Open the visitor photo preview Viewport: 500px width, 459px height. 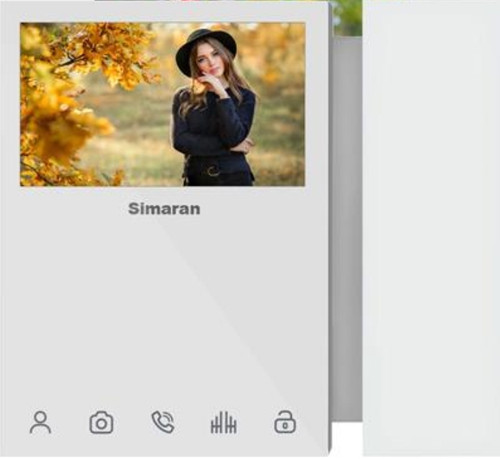click(x=162, y=104)
